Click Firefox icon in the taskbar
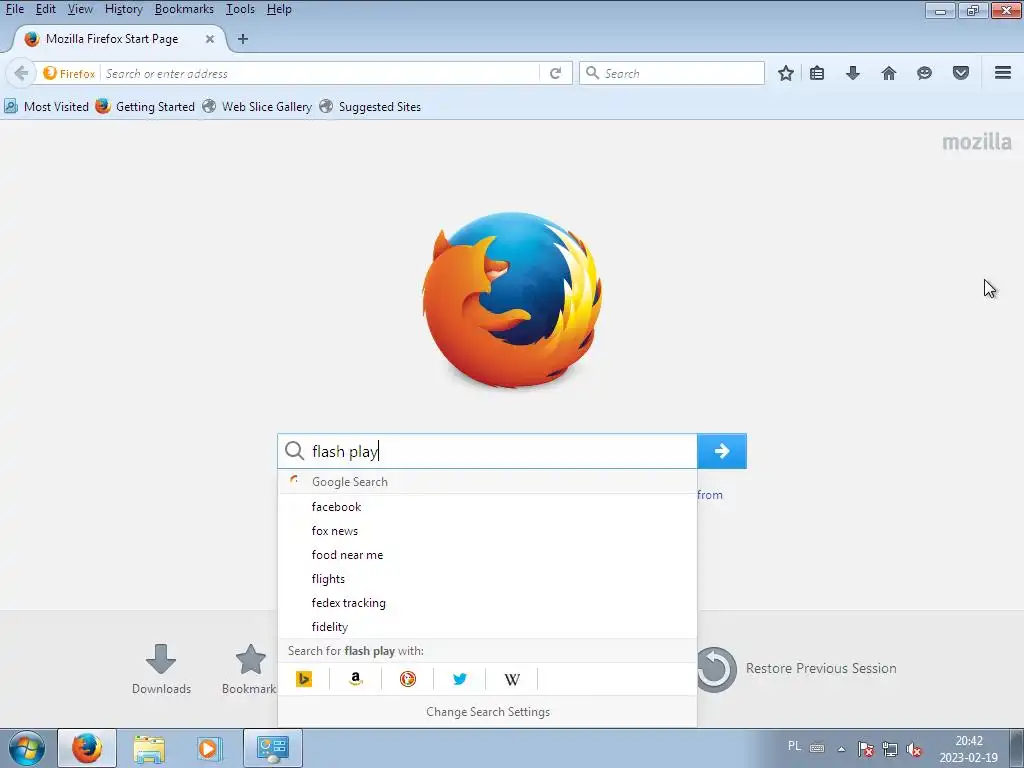The height and width of the screenshot is (768, 1024). click(x=87, y=748)
